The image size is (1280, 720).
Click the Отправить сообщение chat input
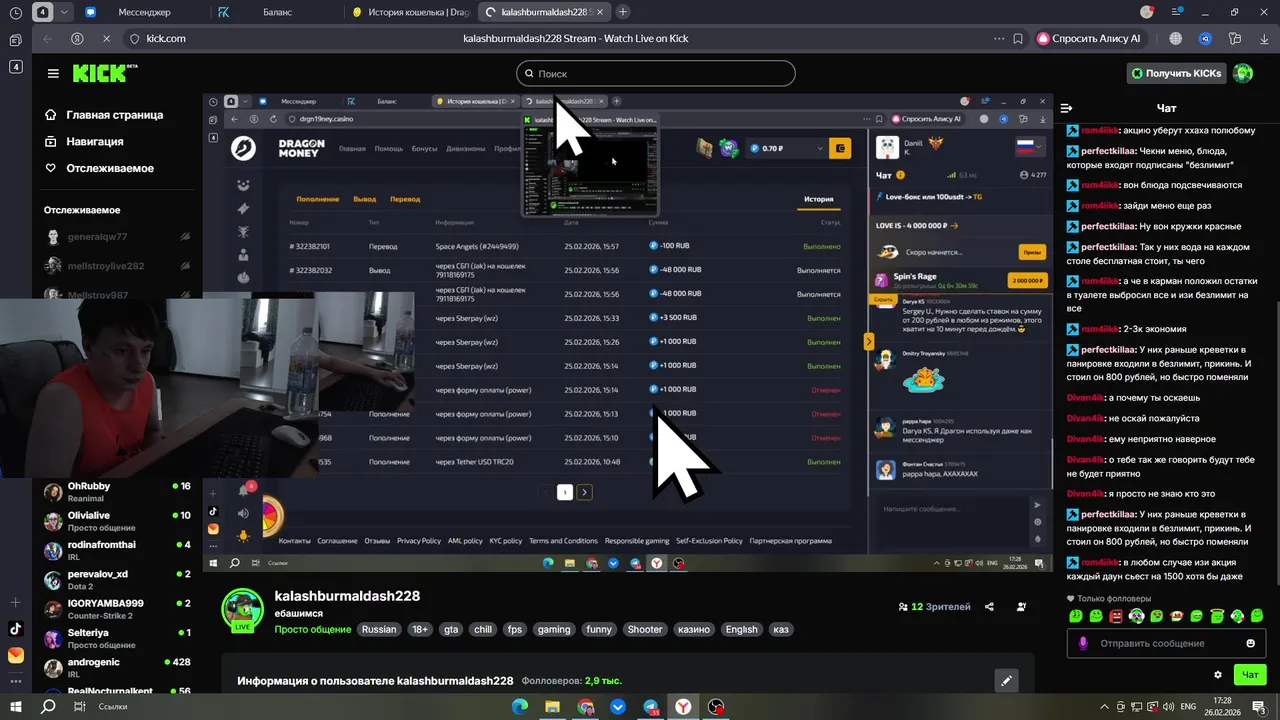click(1166, 643)
